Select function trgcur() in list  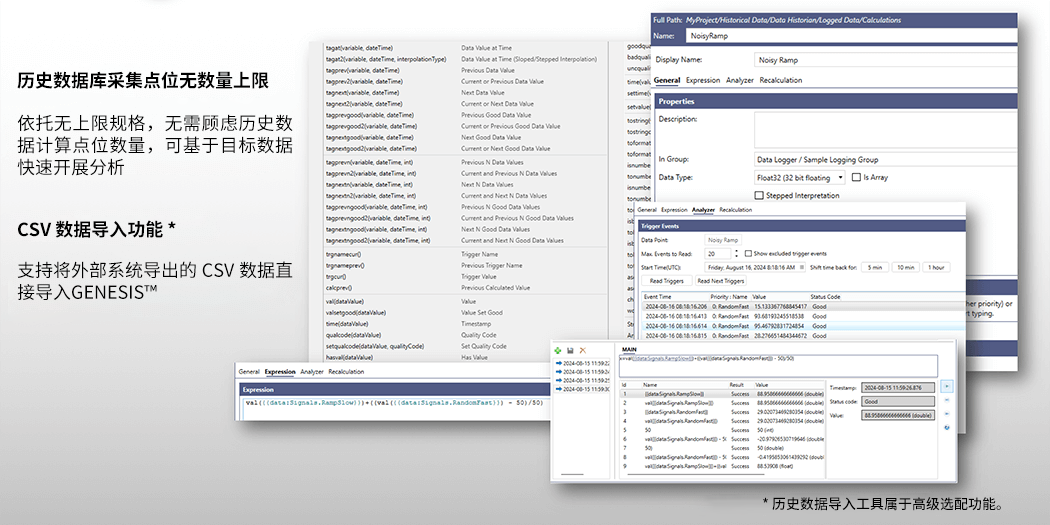336,277
